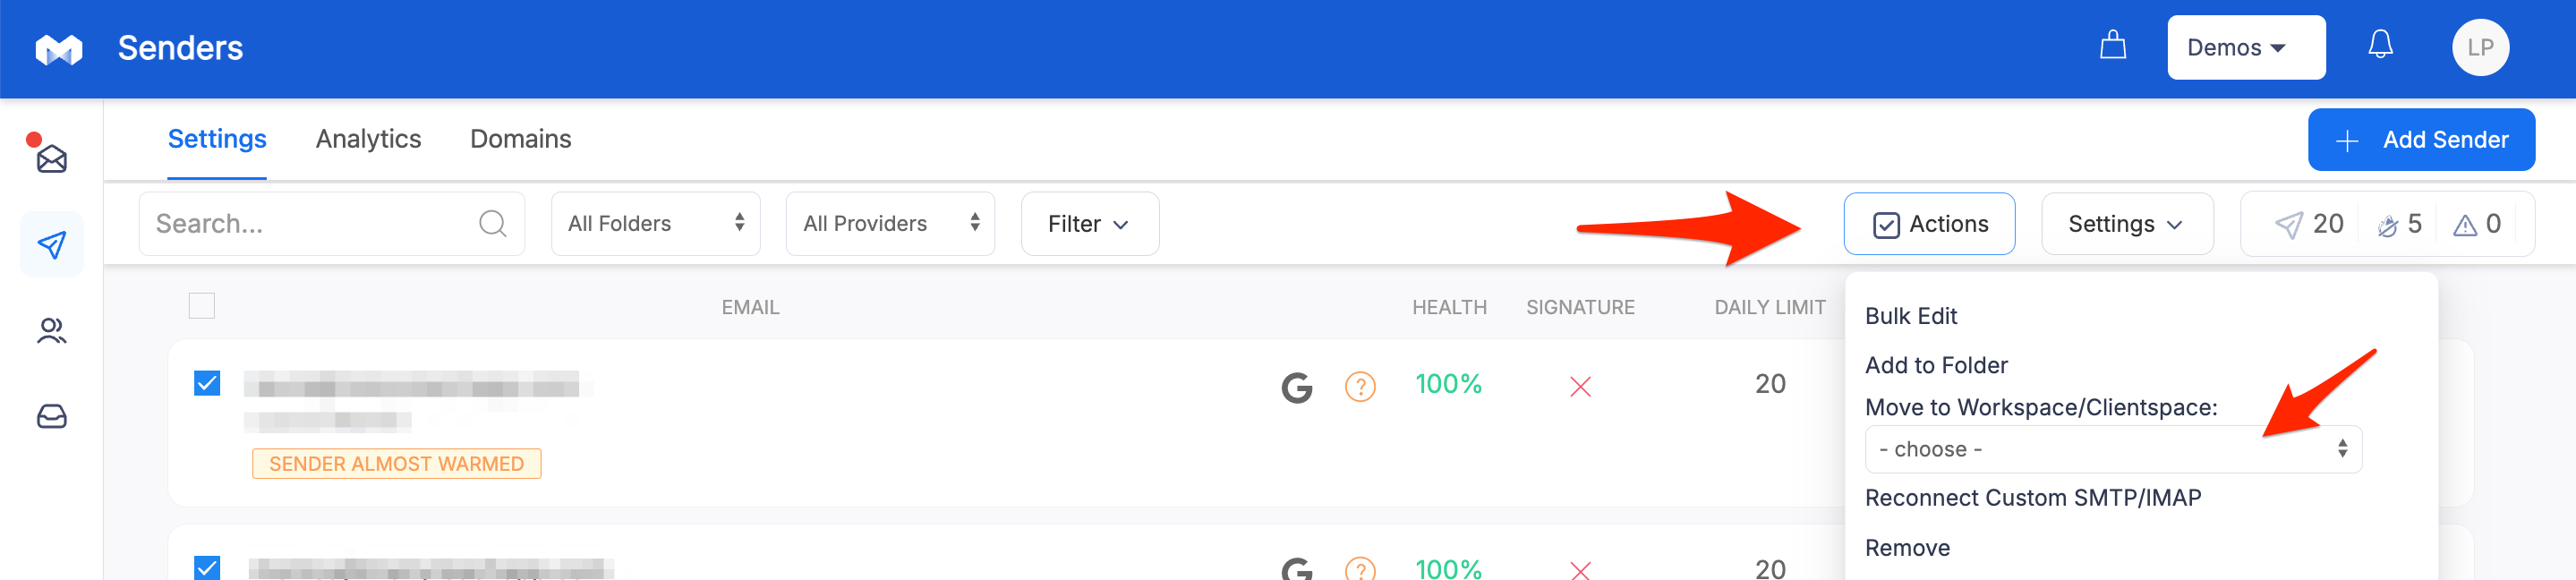2576x580 pixels.
Task: Toggle the select-all checkbox in table header
Action: [x=202, y=306]
